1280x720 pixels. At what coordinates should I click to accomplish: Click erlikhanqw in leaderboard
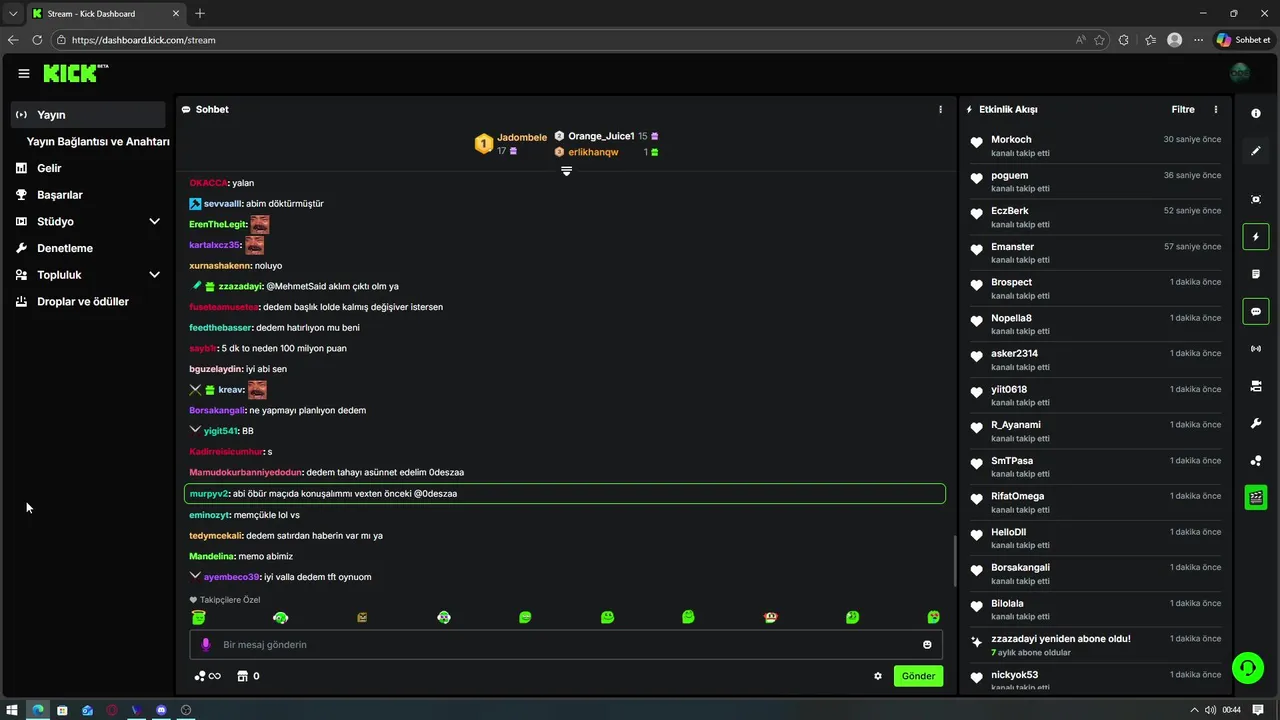(x=593, y=152)
